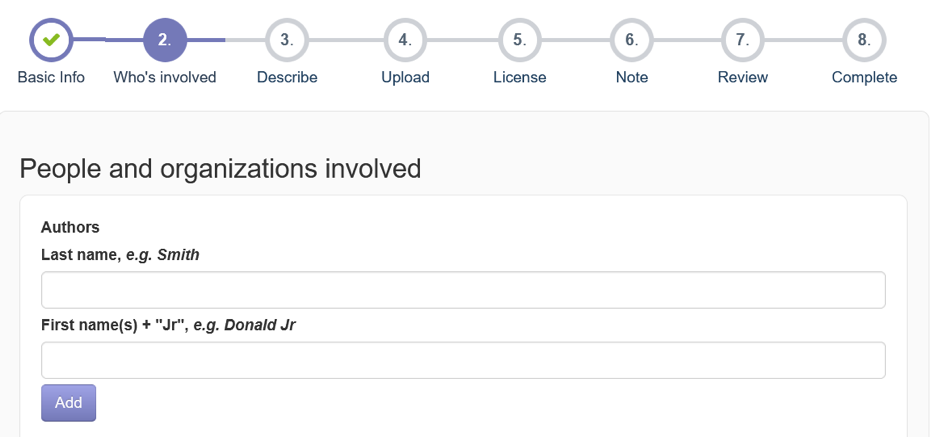The image size is (940, 437).
Task: Go to the step 8 circle
Action: [864, 40]
